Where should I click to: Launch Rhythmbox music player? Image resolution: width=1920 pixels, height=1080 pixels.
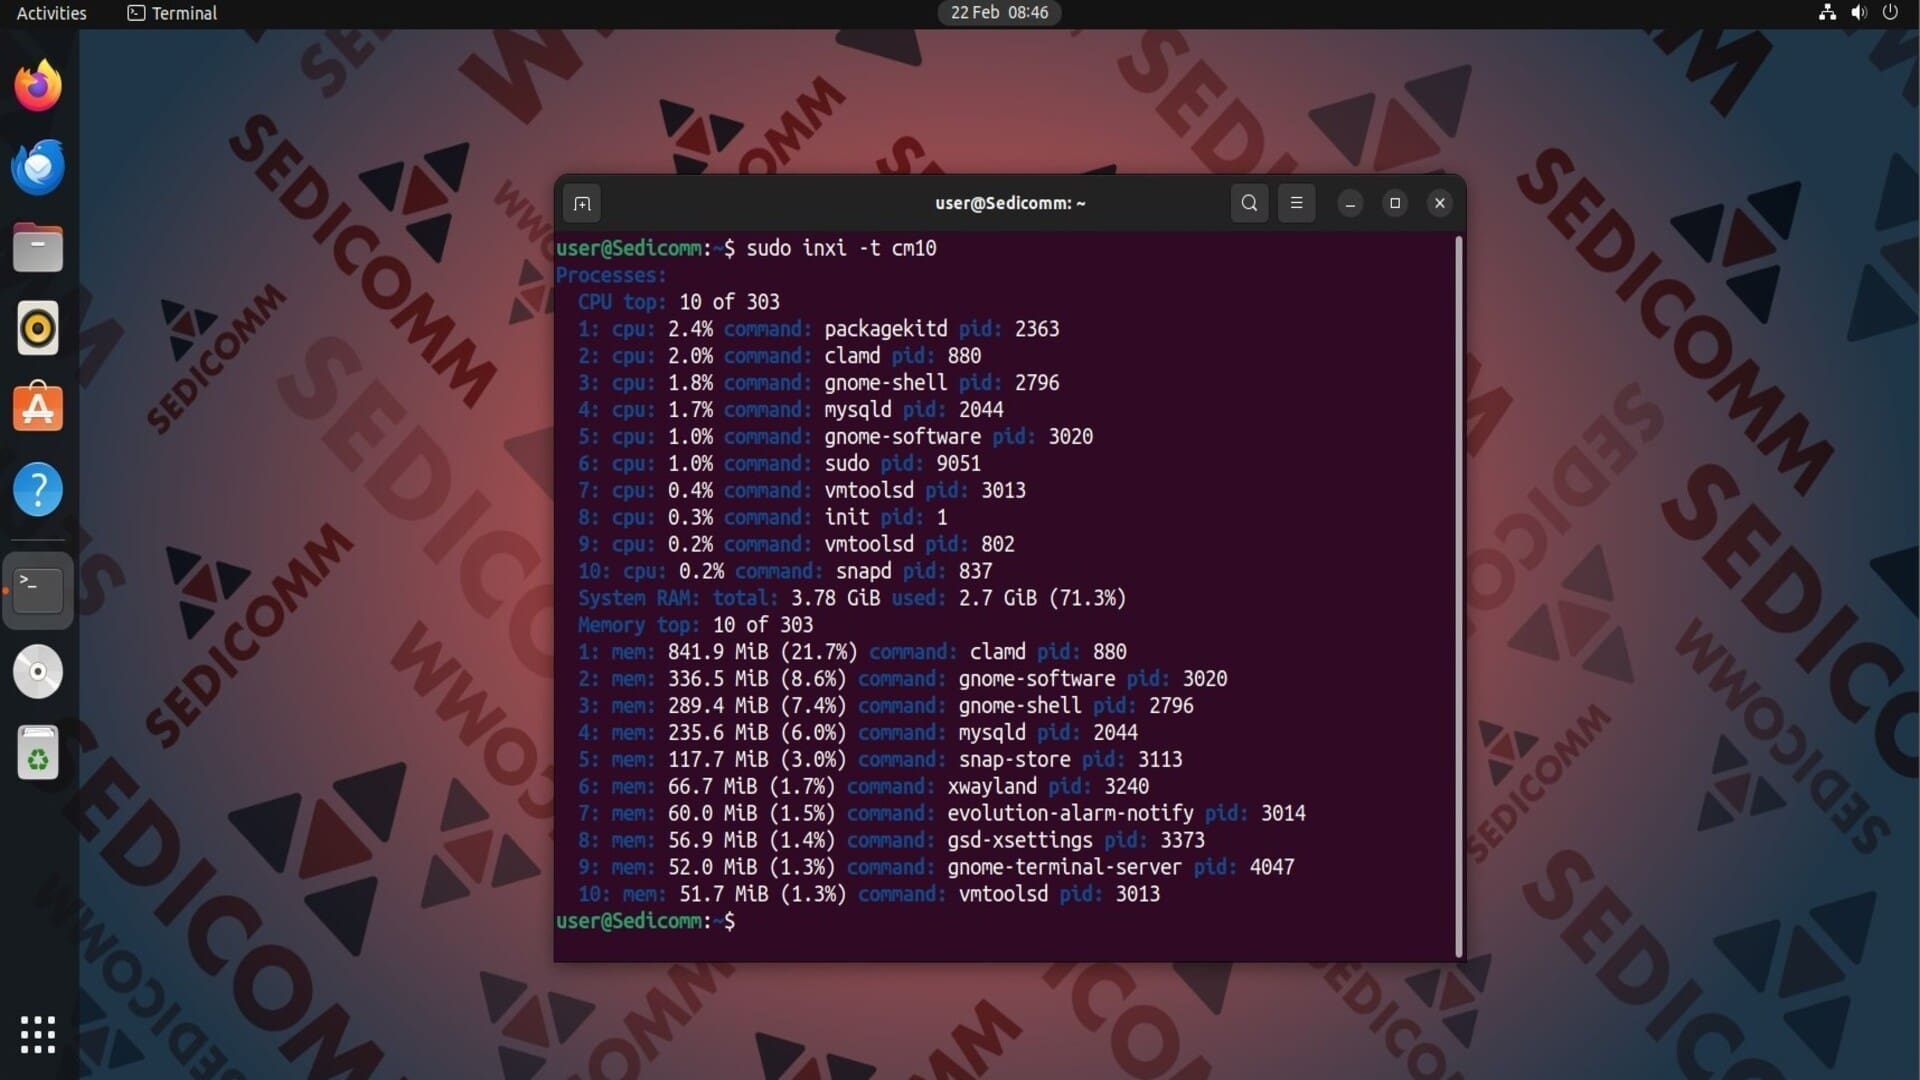click(38, 328)
